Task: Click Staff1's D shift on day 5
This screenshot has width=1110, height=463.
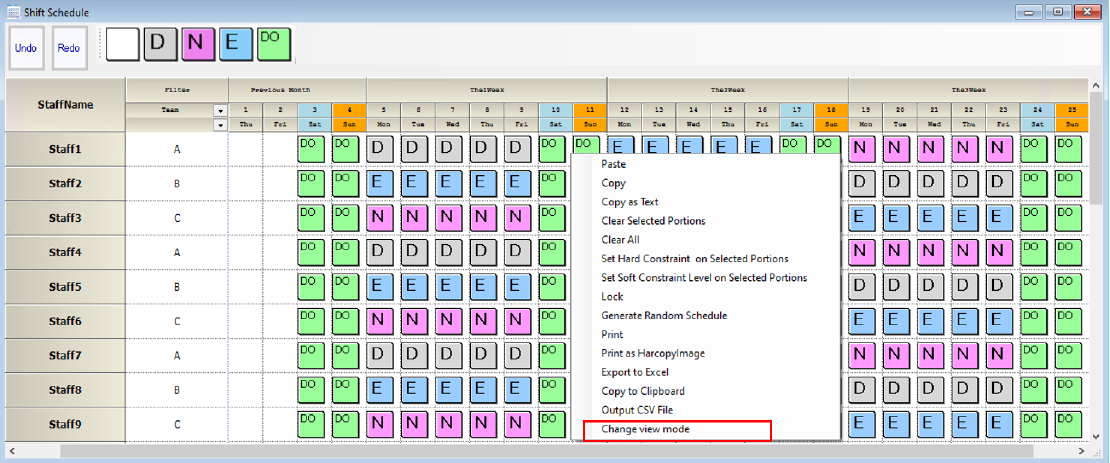Action: pyautogui.click(x=382, y=149)
